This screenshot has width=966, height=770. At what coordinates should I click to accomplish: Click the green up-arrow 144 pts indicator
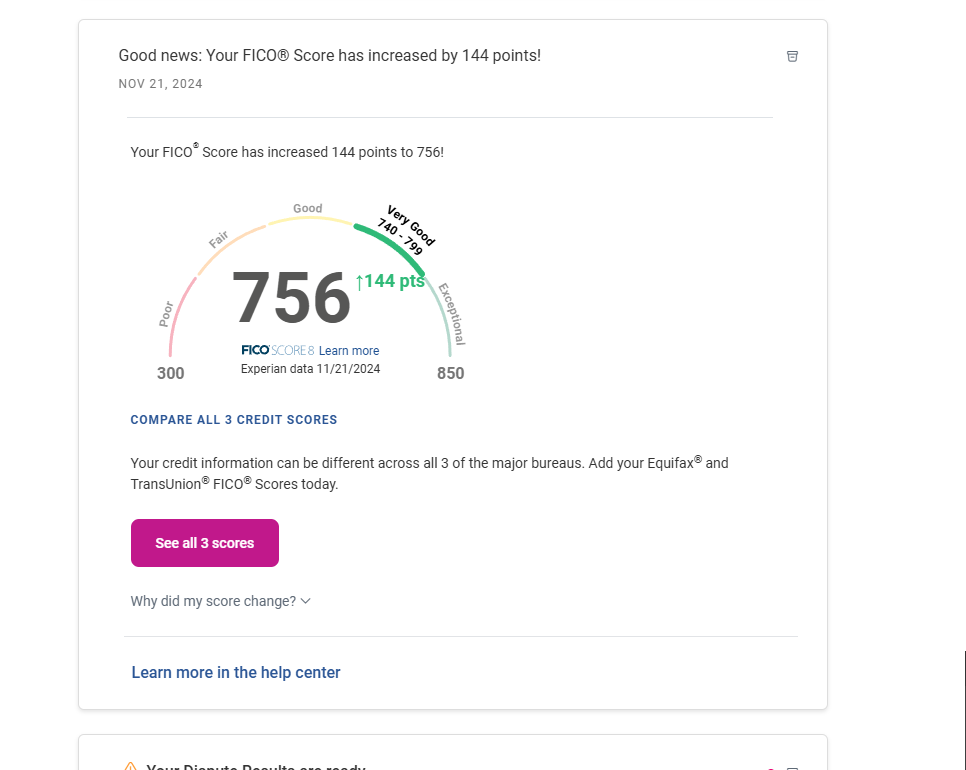390,281
